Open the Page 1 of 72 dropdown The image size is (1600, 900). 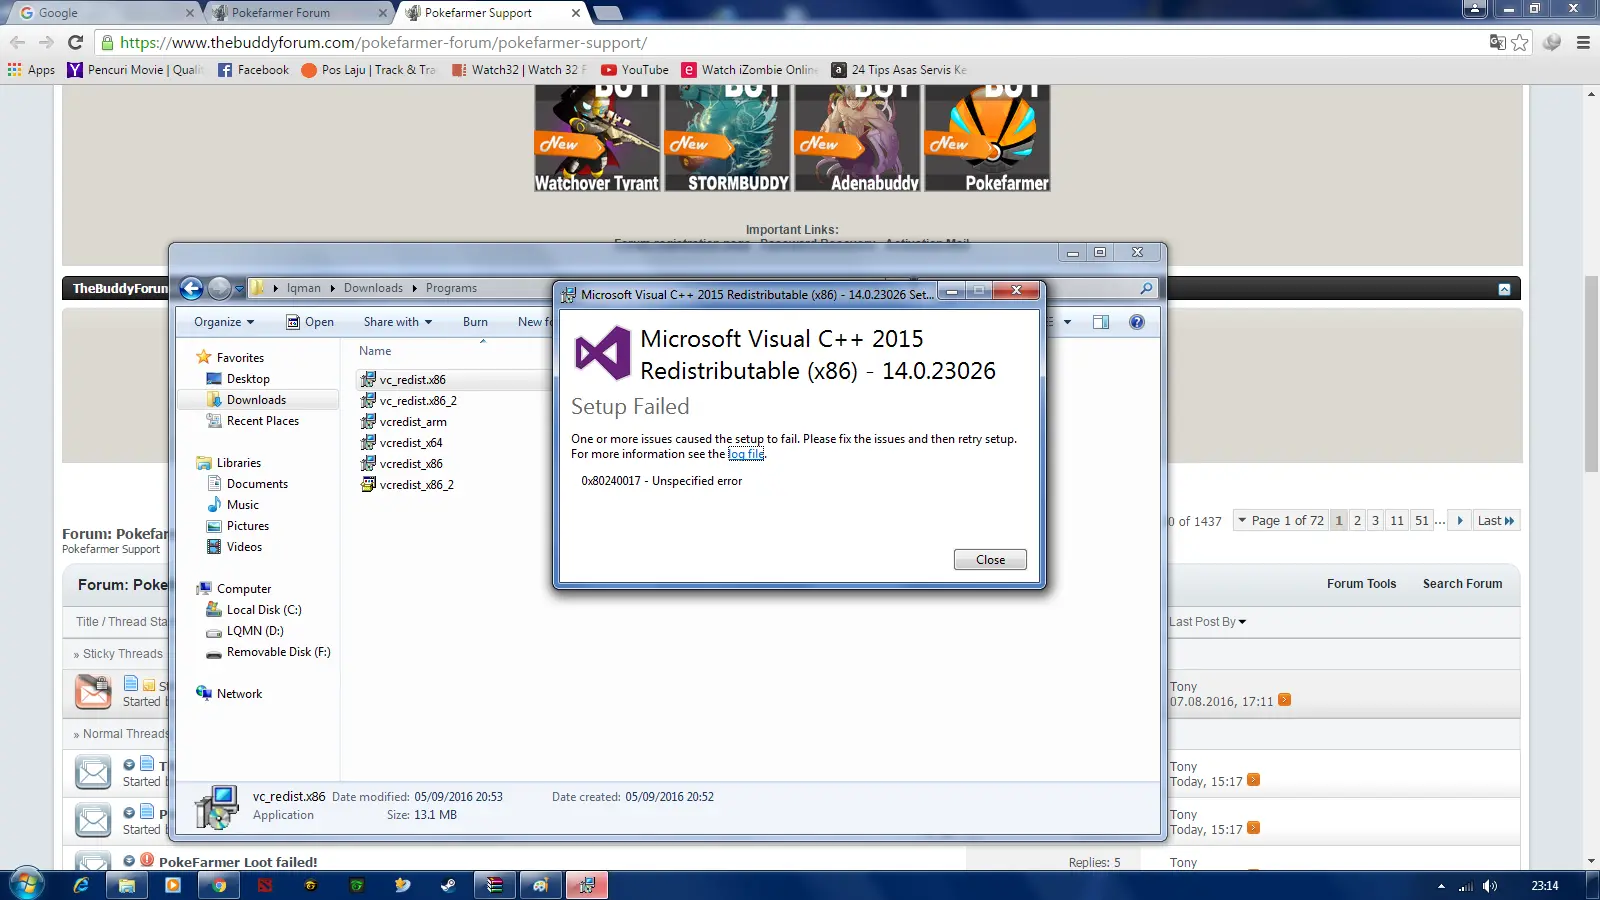pyautogui.click(x=1280, y=521)
